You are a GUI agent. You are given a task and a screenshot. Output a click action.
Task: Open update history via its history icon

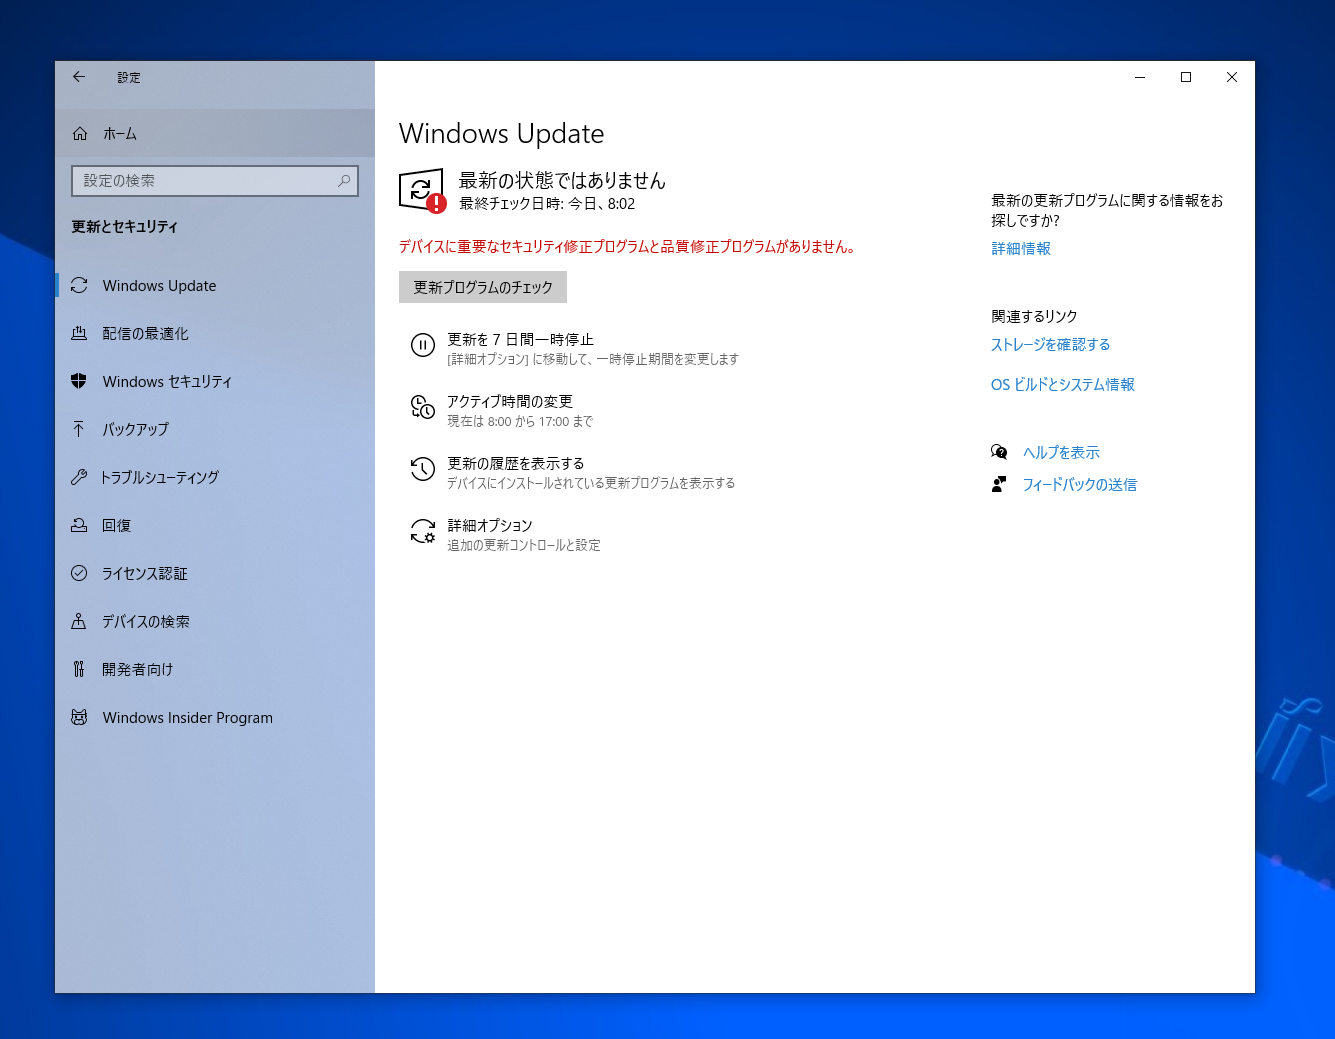[423, 470]
